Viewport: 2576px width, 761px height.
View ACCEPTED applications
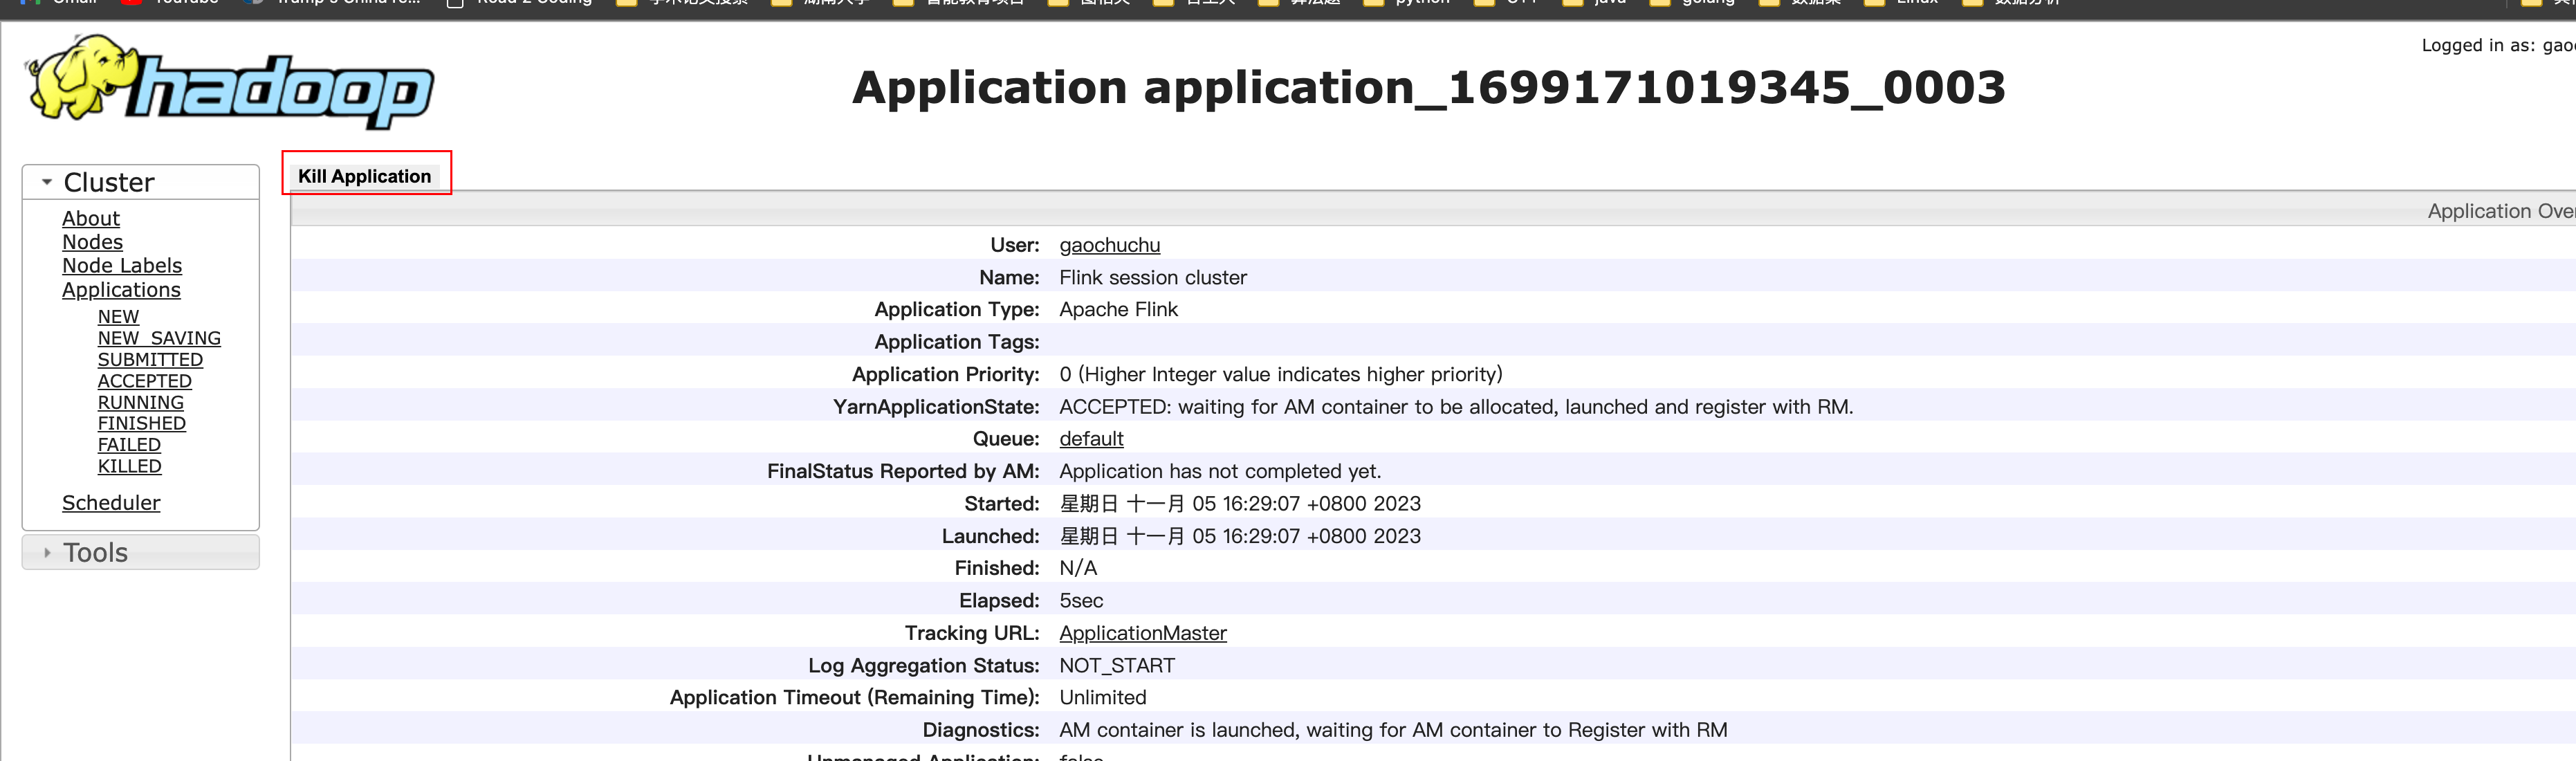click(144, 381)
